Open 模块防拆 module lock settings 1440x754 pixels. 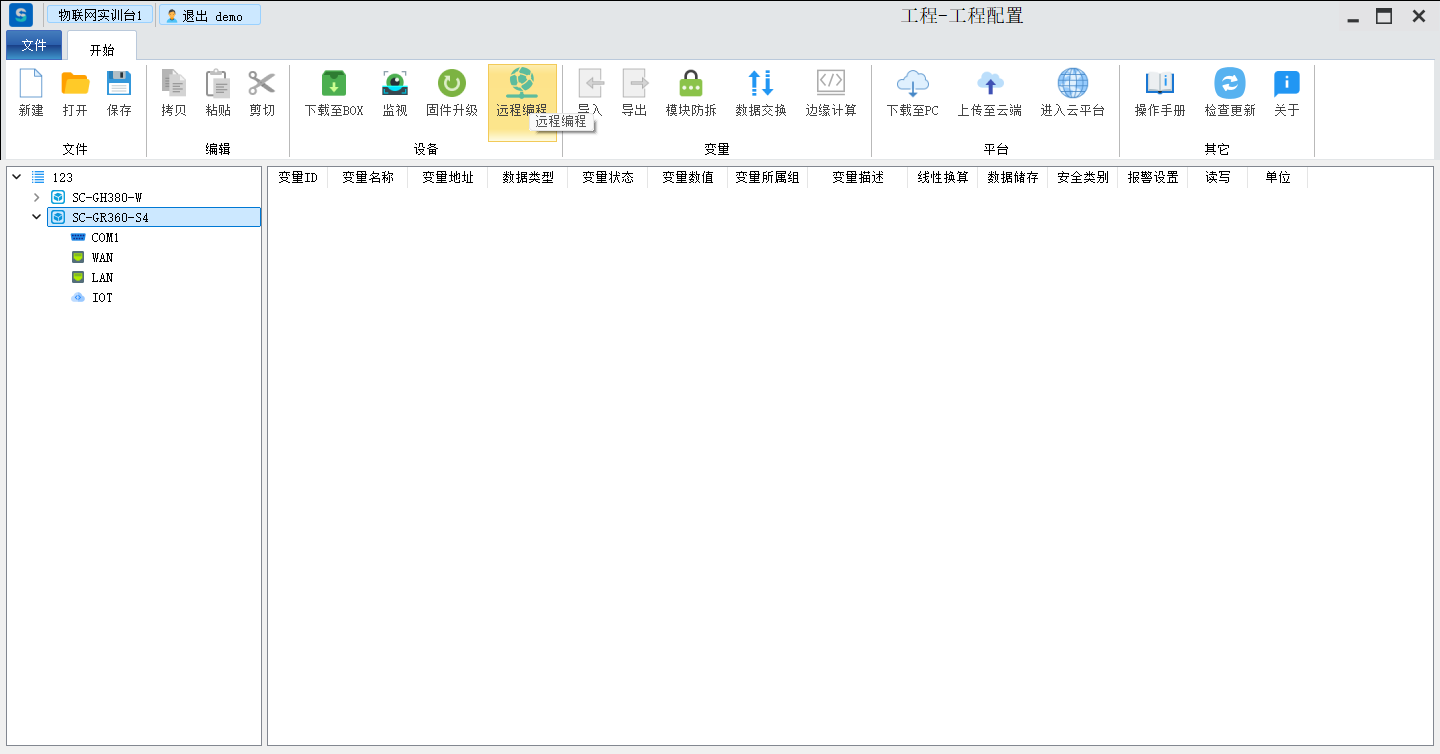(x=691, y=84)
